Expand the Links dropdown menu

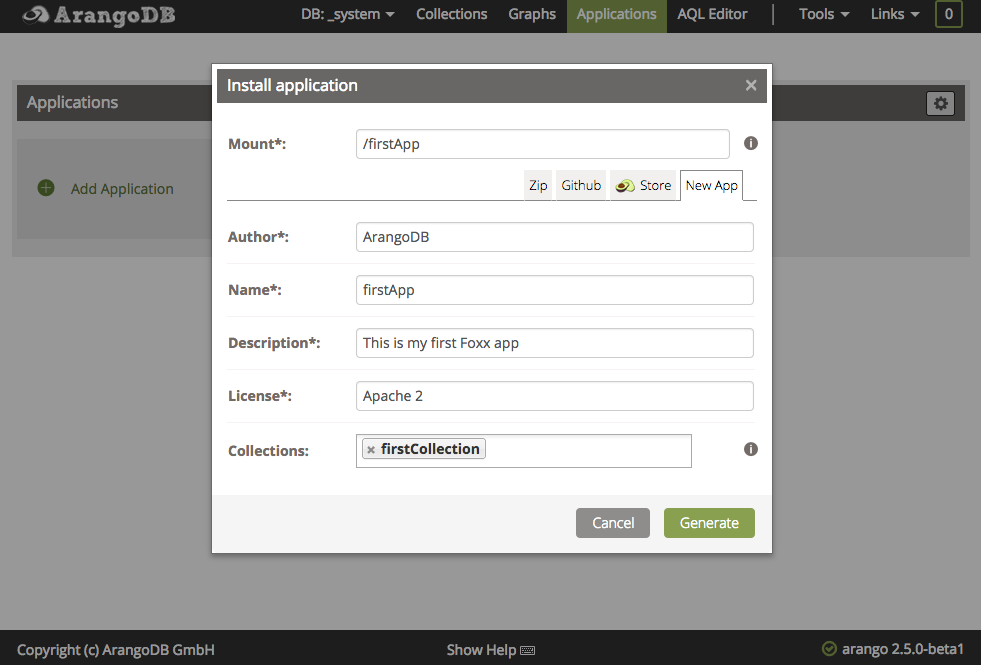(895, 15)
